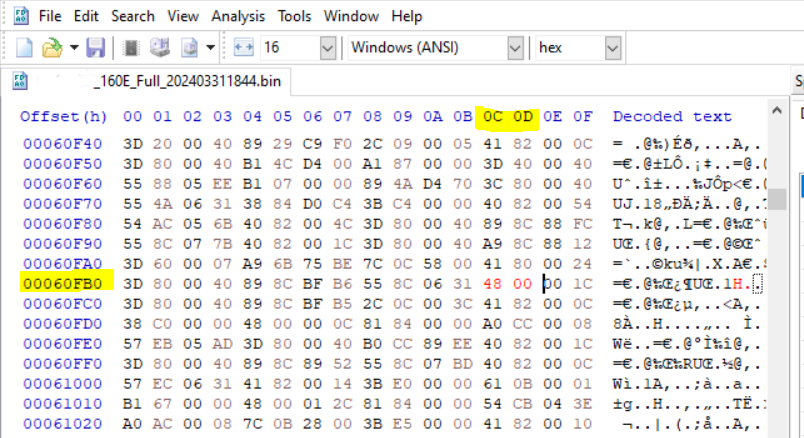The image size is (804, 438).
Task: Click offset 00061010 row label
Action: point(63,404)
